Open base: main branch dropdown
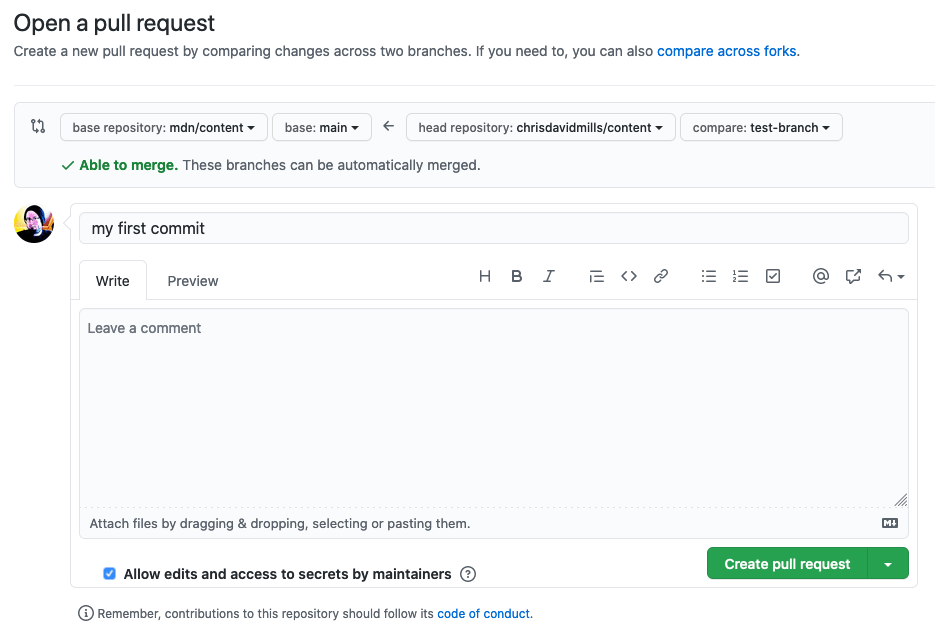 [322, 128]
